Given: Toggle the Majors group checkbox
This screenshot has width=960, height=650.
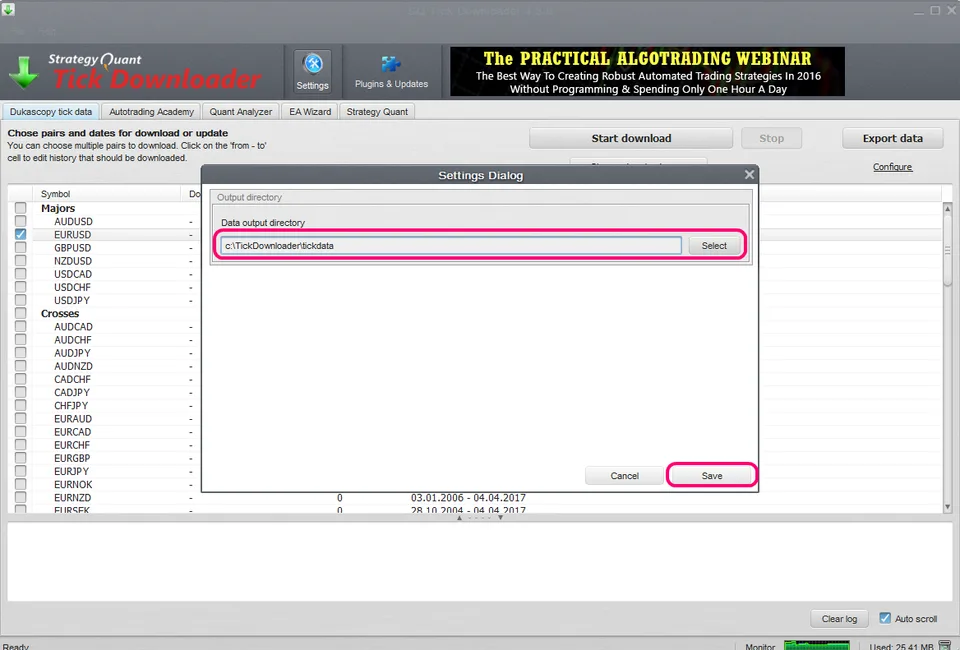Looking at the screenshot, I should [x=21, y=208].
